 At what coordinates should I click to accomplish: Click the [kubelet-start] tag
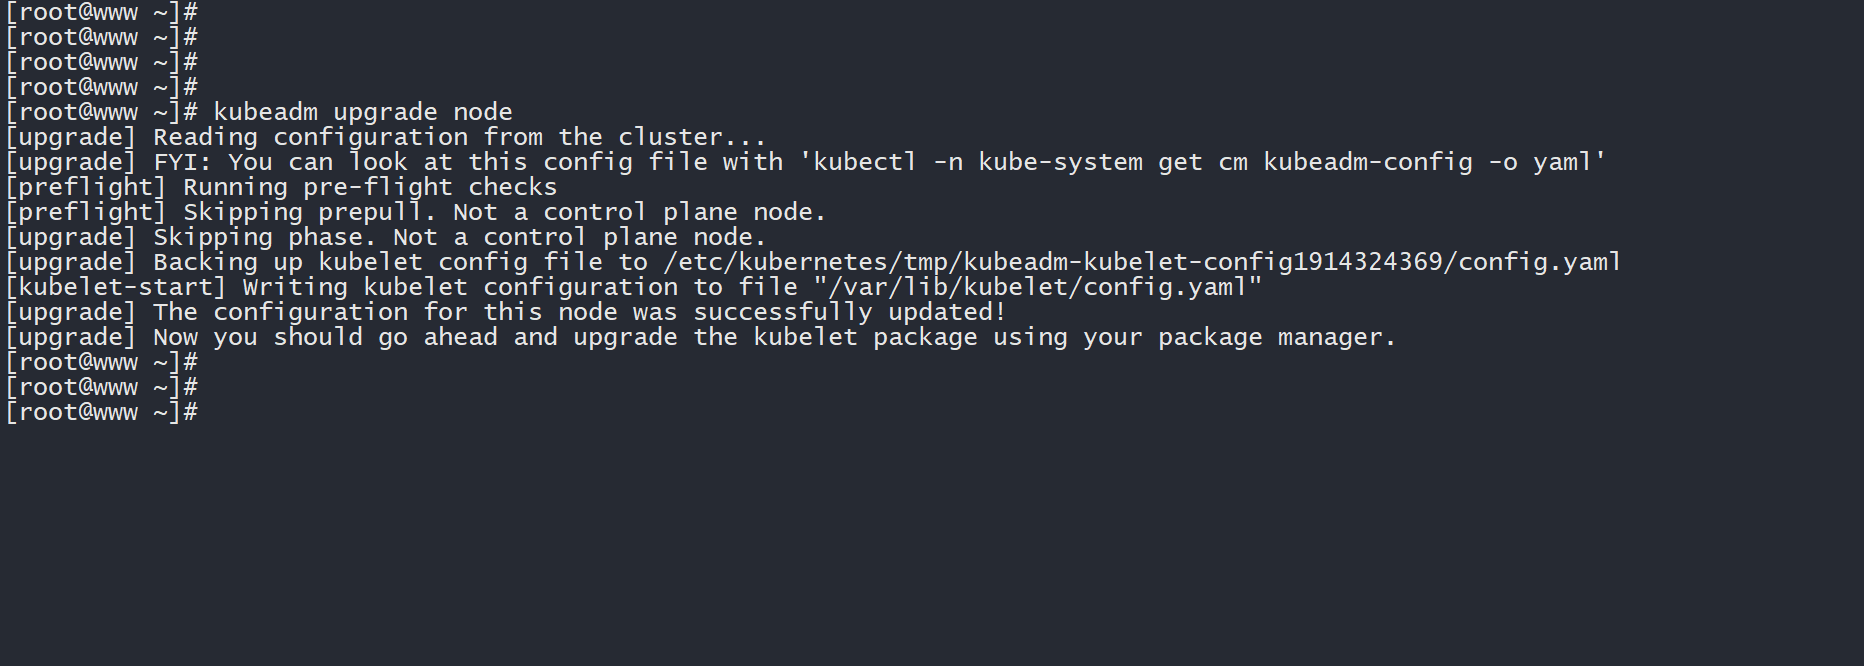coord(116,287)
